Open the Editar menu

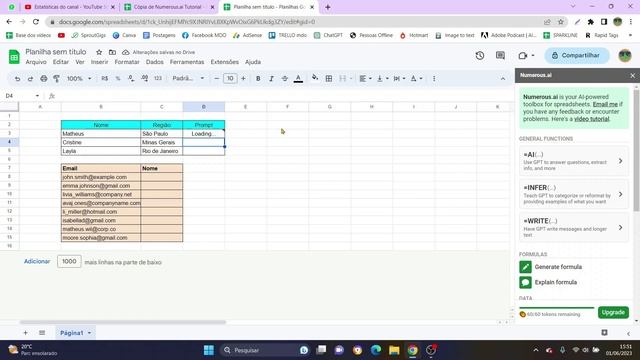(x=60, y=62)
